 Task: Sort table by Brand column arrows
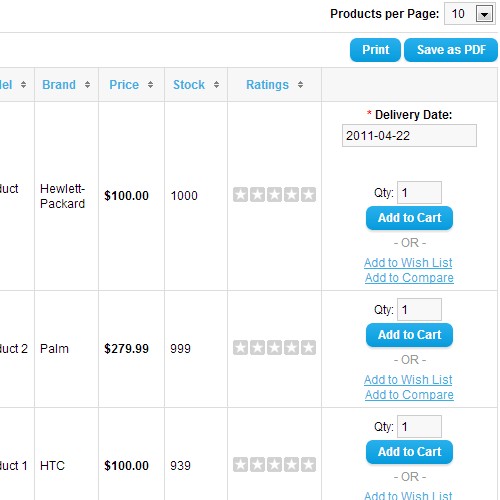click(x=87, y=85)
